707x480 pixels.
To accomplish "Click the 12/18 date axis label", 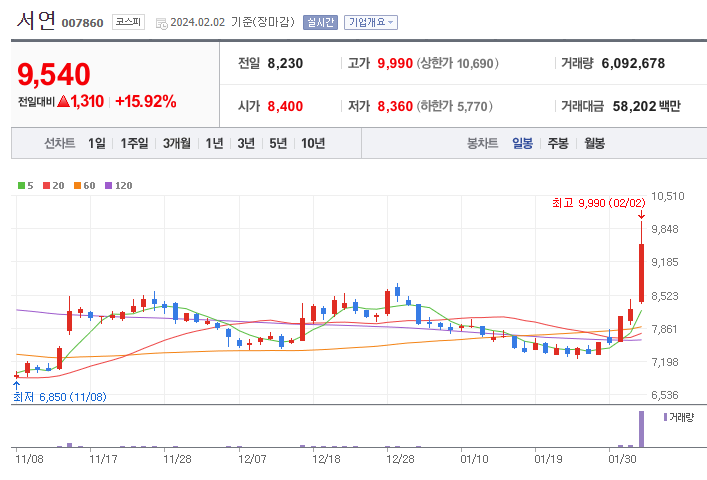I will (326, 459).
